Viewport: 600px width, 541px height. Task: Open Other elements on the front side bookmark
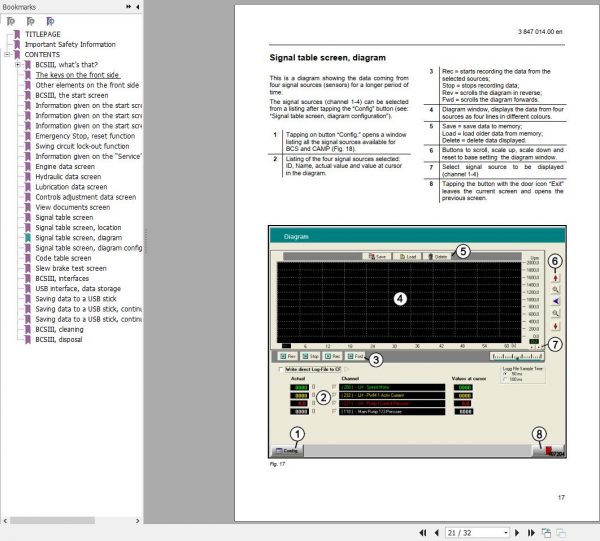[87, 85]
